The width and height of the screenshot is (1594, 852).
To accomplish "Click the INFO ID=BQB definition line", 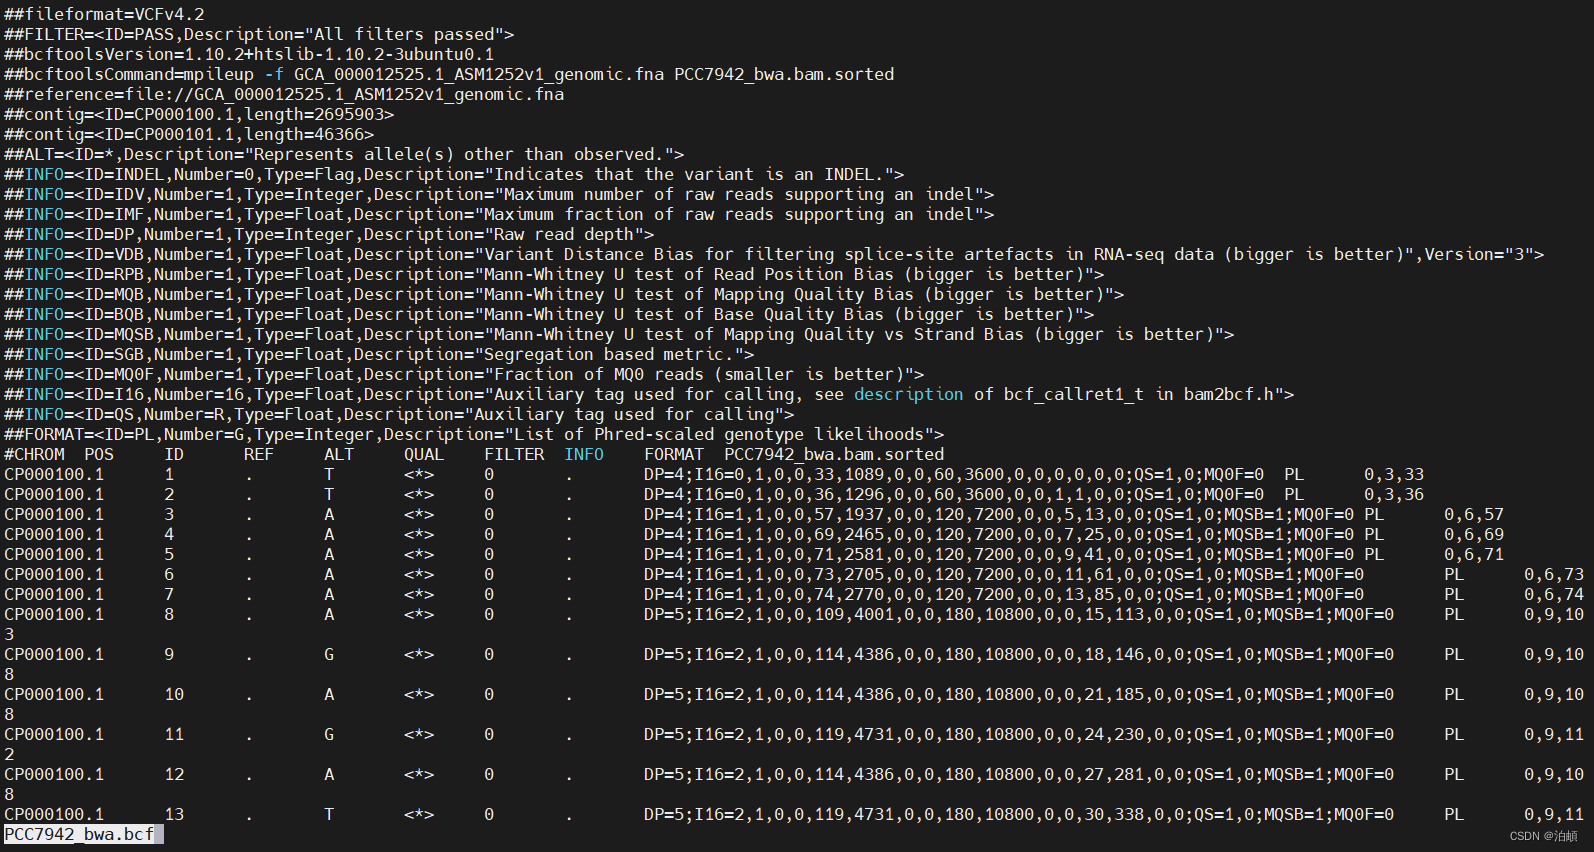I will tap(549, 314).
